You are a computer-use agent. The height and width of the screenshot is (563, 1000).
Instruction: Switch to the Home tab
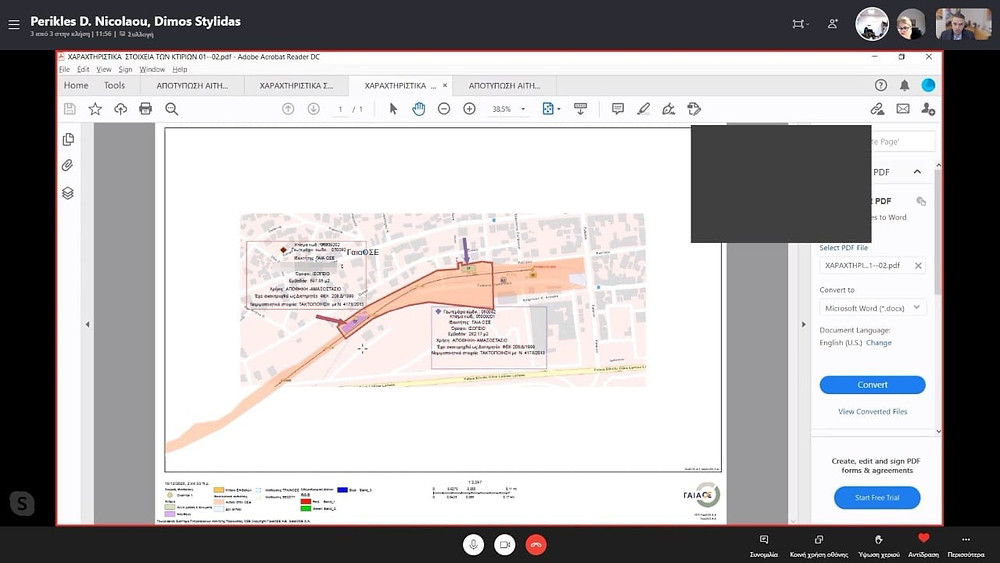click(76, 85)
